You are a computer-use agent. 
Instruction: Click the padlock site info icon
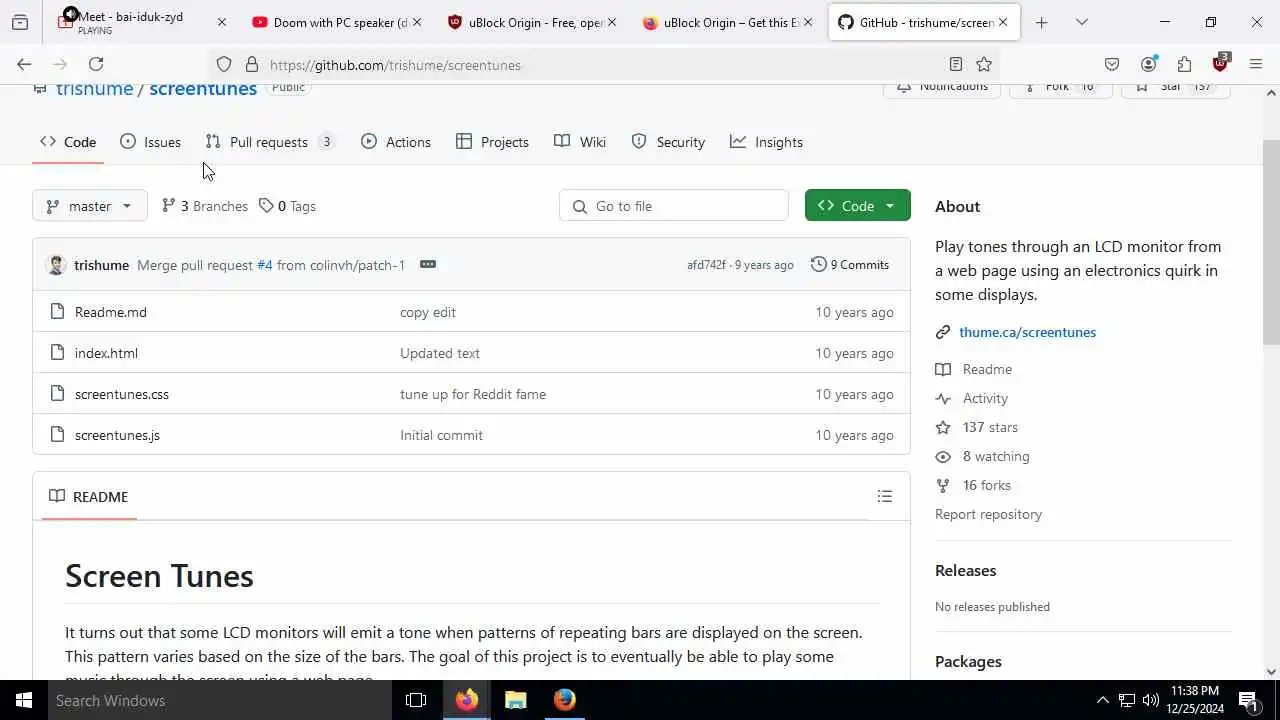(252, 64)
